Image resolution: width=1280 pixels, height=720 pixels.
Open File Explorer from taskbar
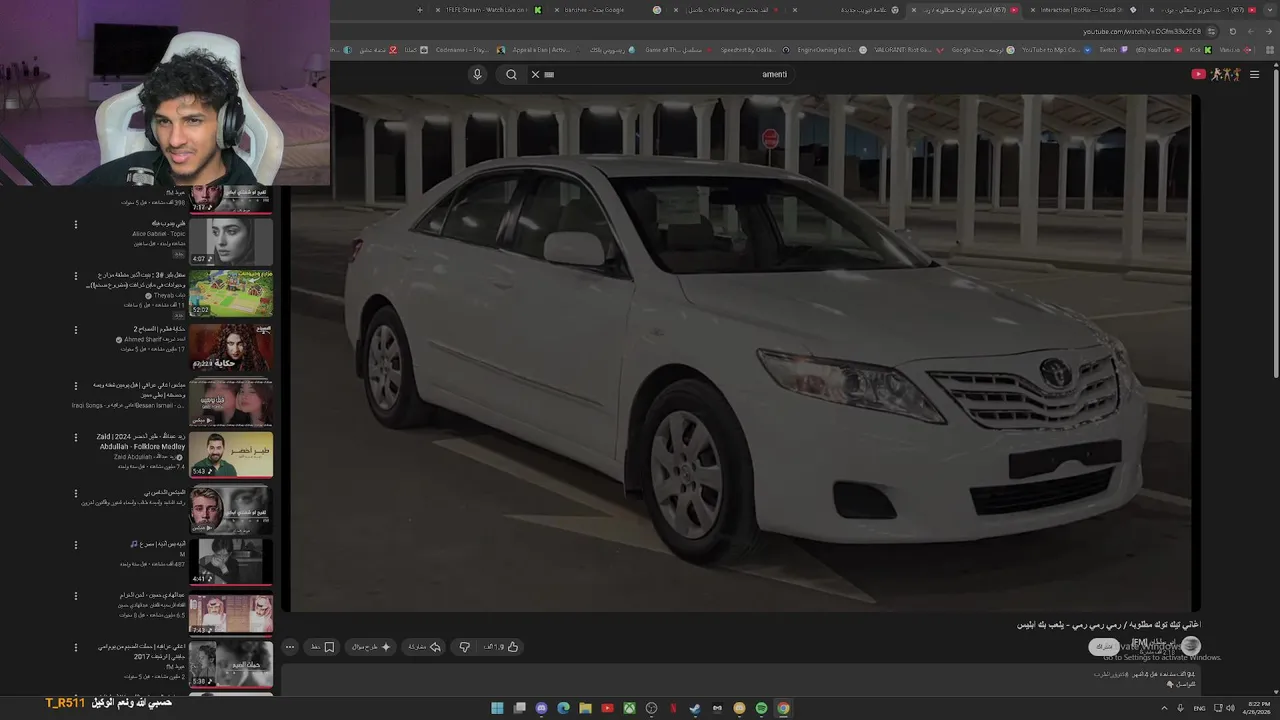[x=585, y=708]
